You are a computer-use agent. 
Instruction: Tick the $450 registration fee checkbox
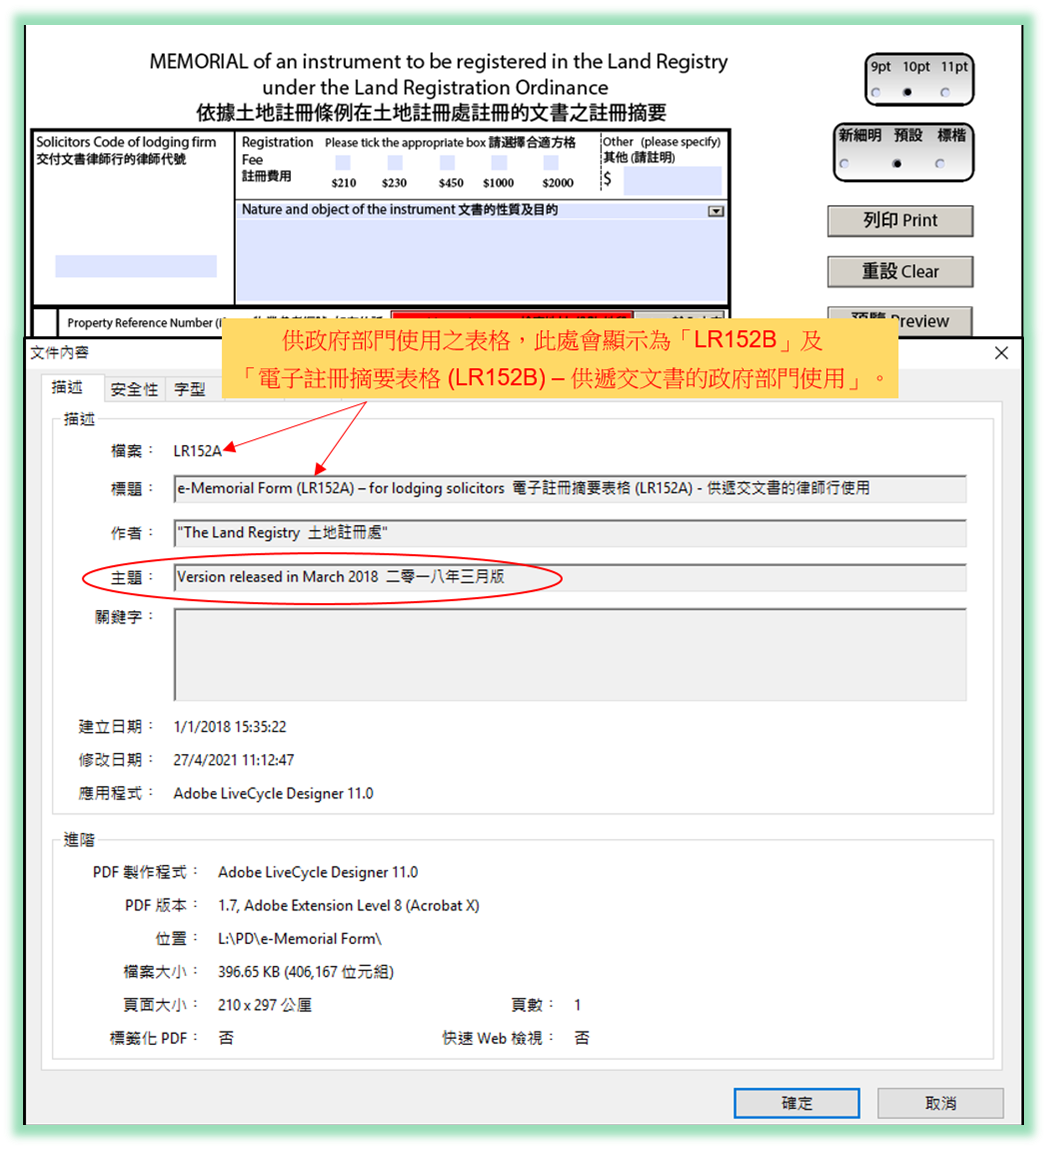pyautogui.click(x=447, y=164)
